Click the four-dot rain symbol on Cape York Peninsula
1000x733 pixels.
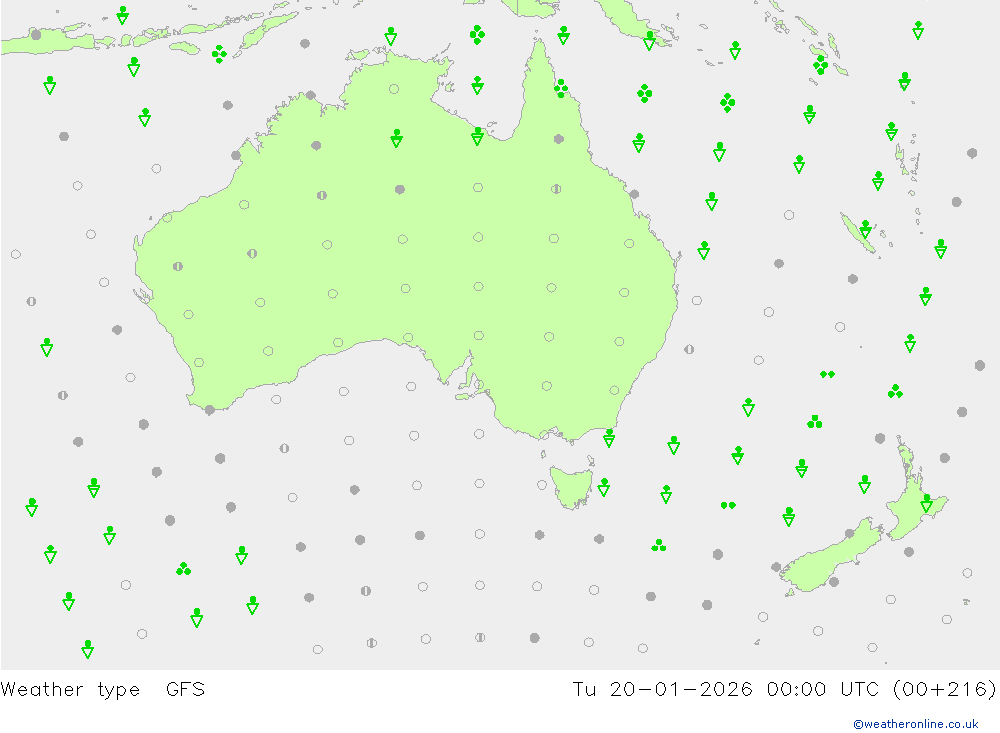[x=561, y=88]
